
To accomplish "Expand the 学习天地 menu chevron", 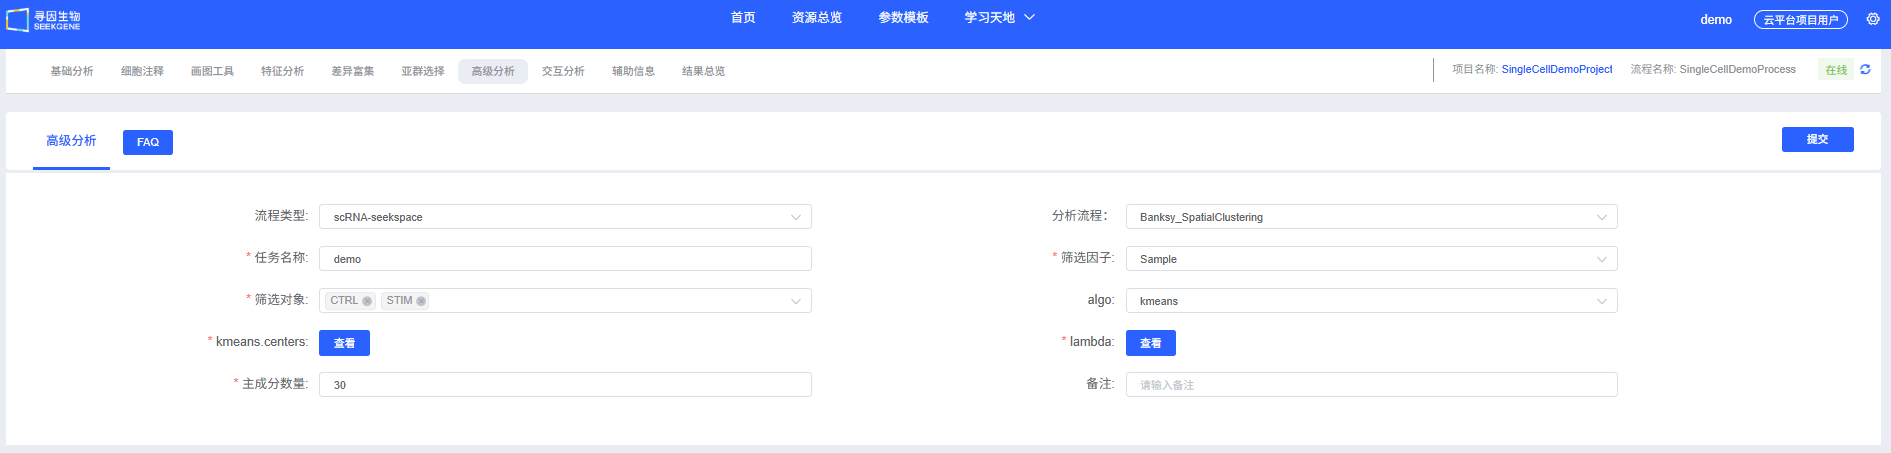I will pos(1029,18).
